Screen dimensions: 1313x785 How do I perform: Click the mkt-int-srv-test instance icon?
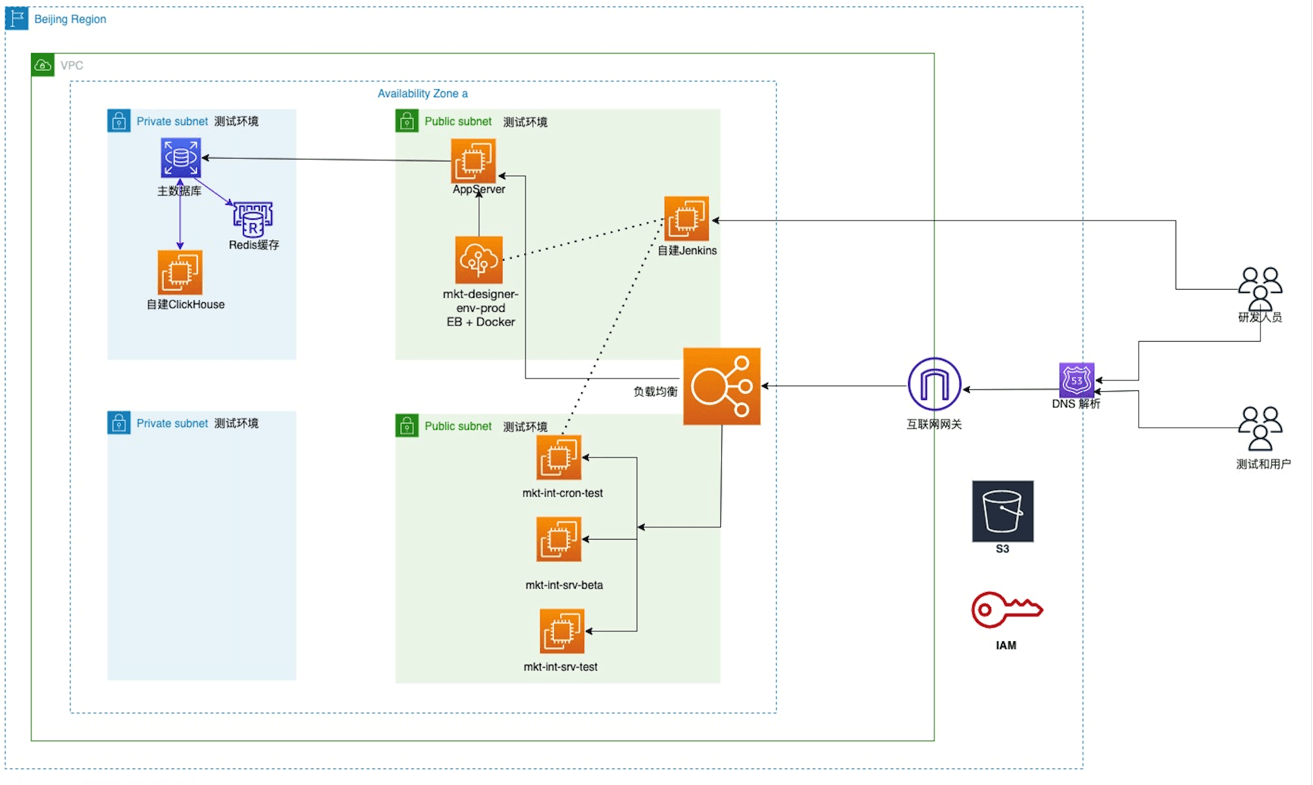tap(560, 629)
